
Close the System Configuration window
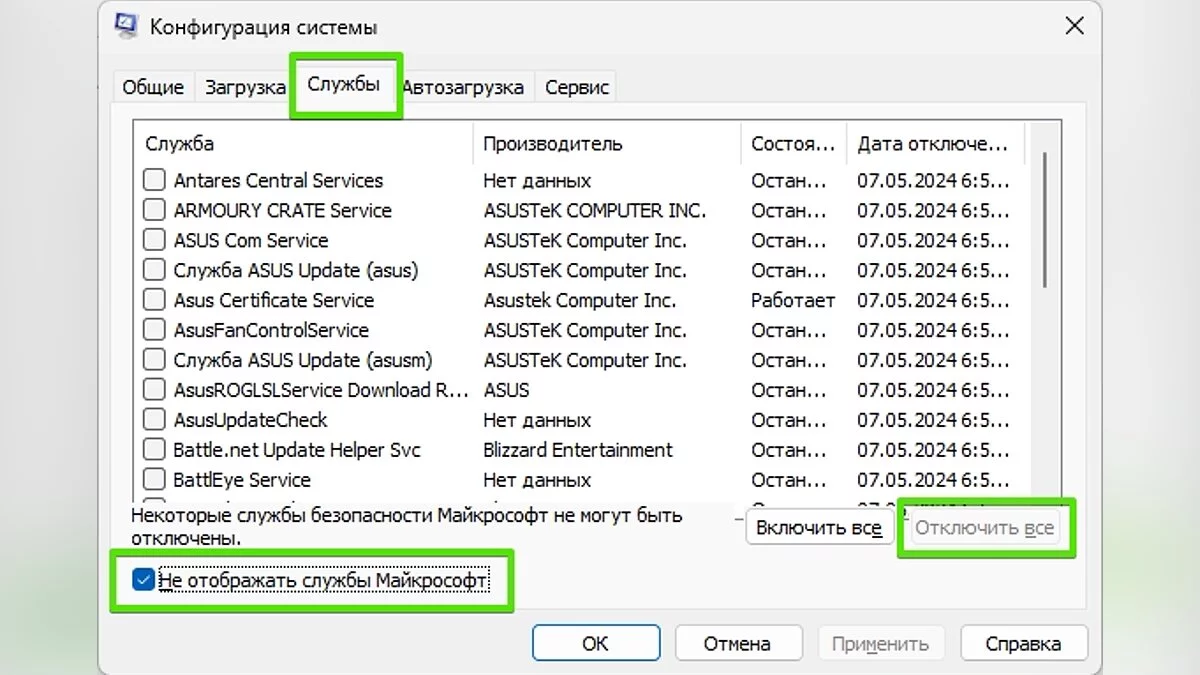1073,26
